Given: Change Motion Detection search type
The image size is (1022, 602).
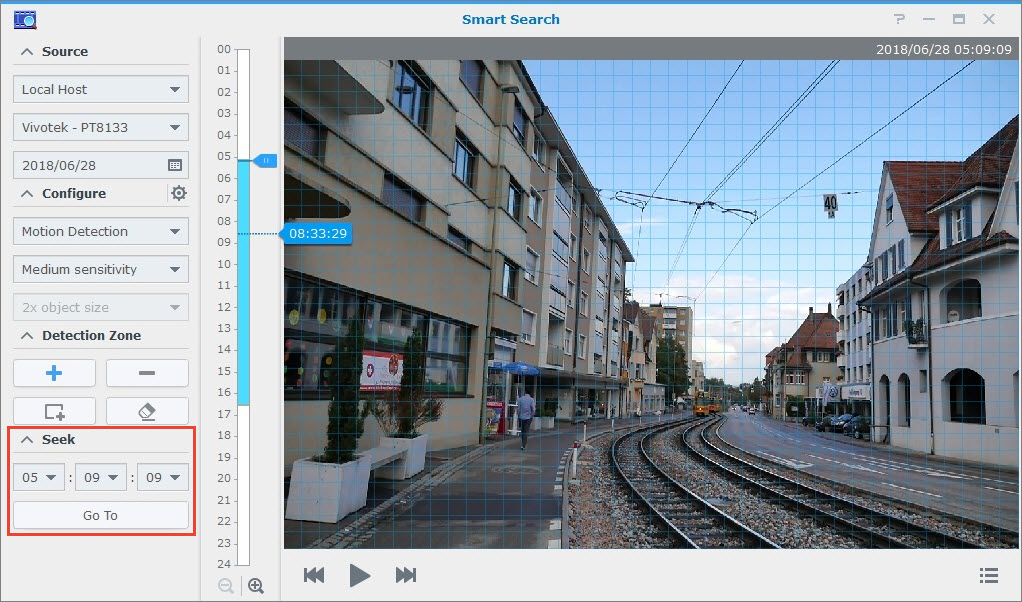Looking at the screenshot, I should click(x=100, y=231).
